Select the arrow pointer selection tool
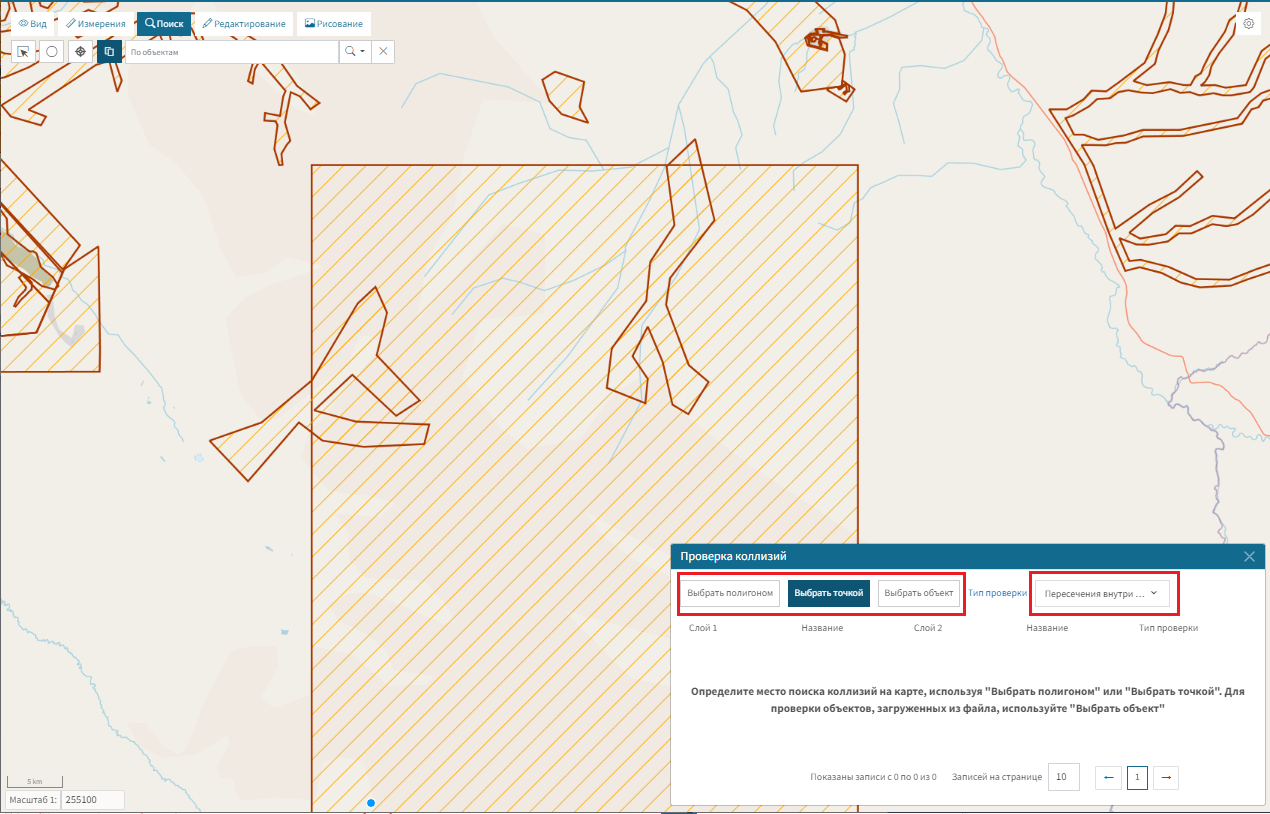The width and height of the screenshot is (1270, 814). click(x=23, y=51)
